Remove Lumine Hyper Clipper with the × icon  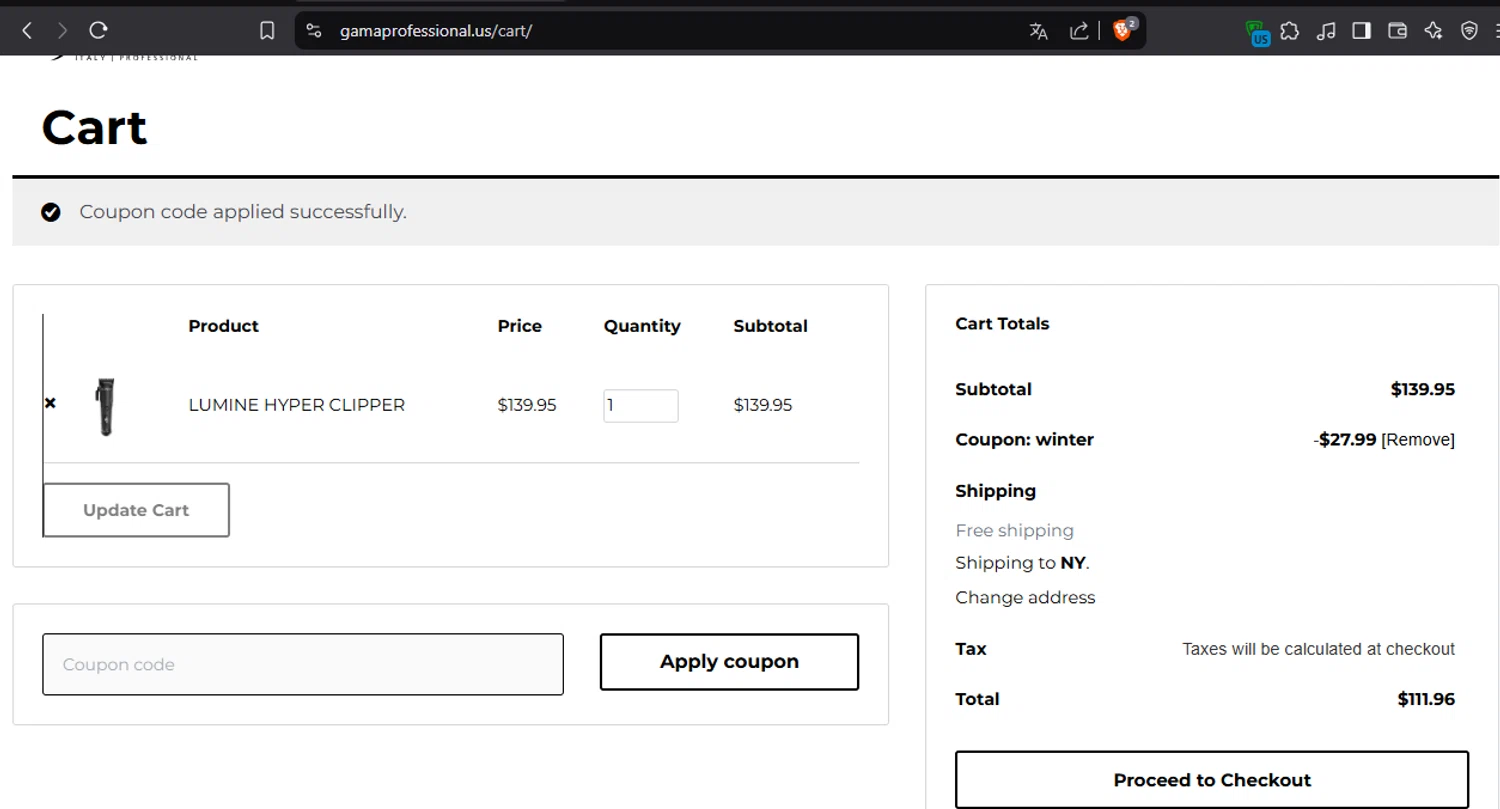(51, 403)
